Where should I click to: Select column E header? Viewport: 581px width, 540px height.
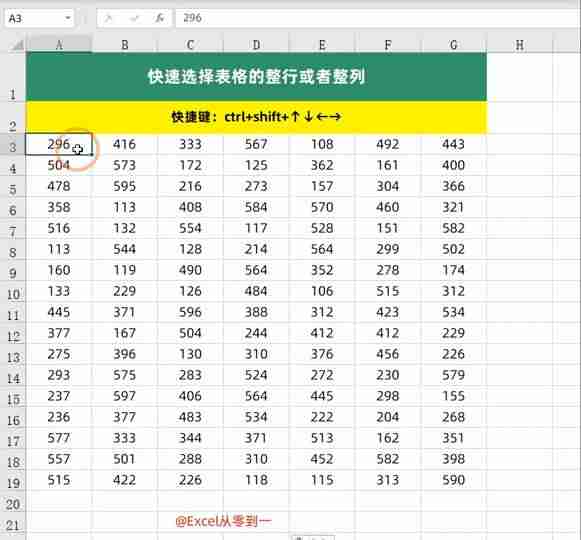tap(322, 45)
